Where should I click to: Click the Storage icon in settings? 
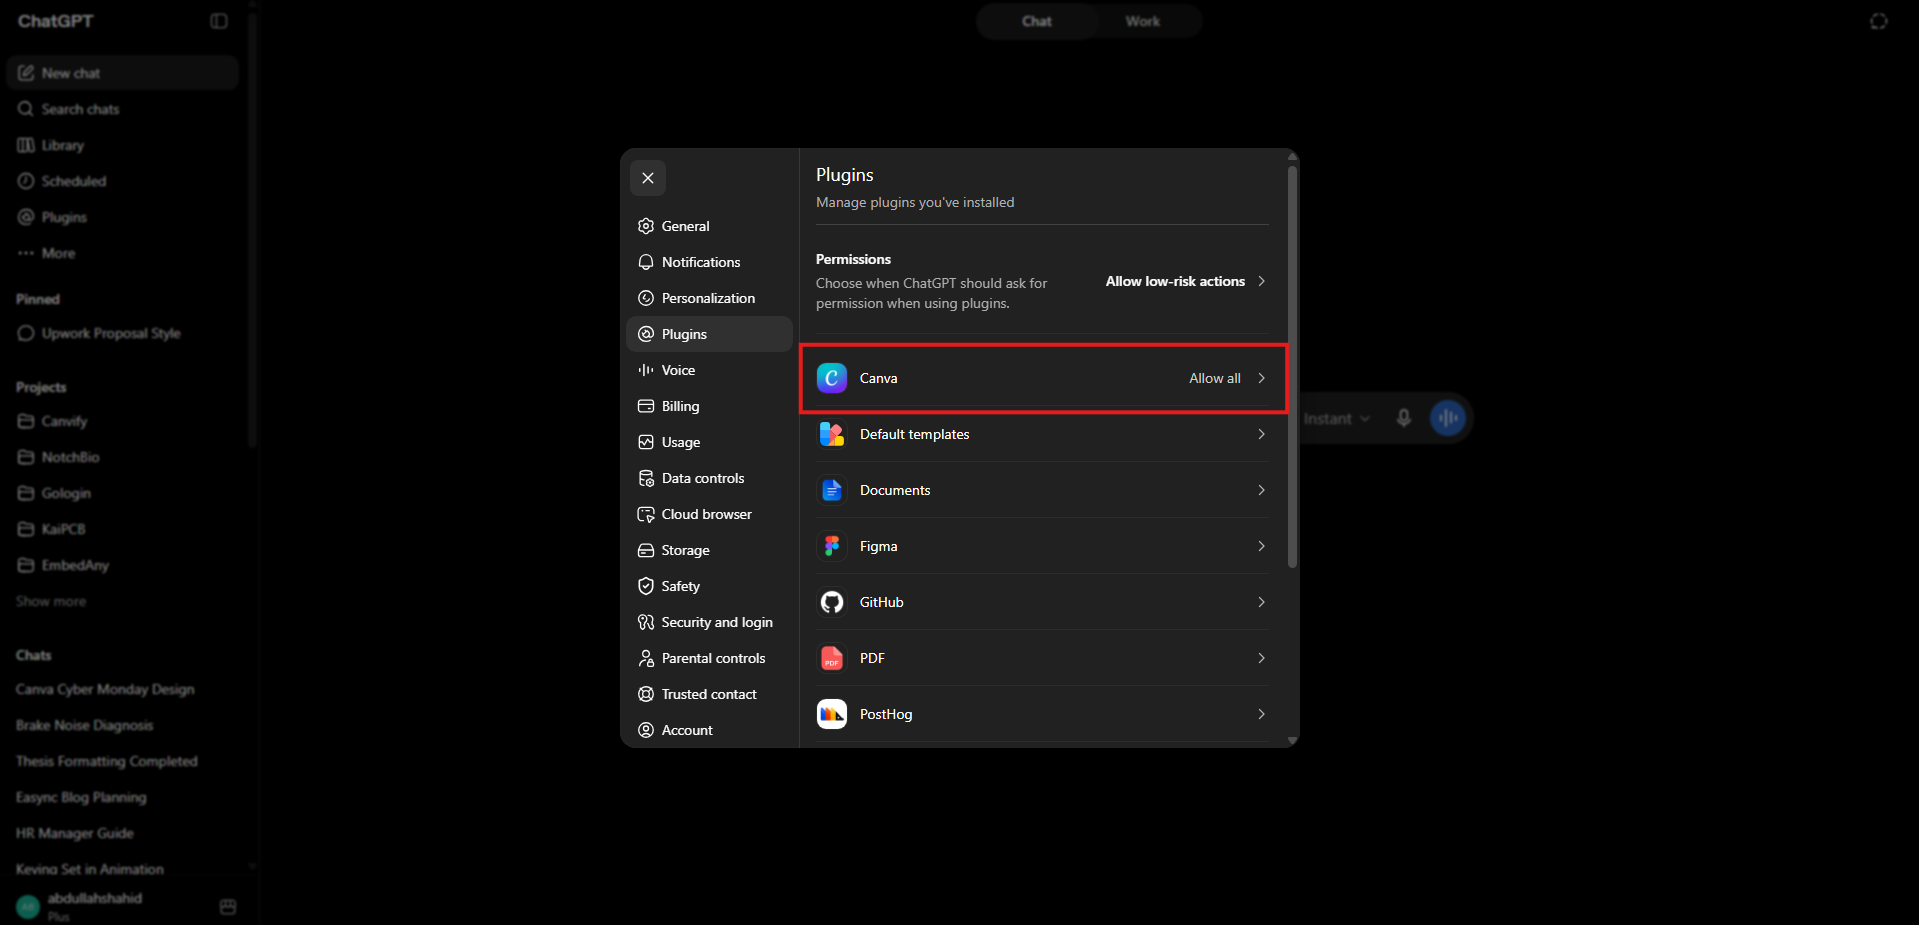coord(646,550)
